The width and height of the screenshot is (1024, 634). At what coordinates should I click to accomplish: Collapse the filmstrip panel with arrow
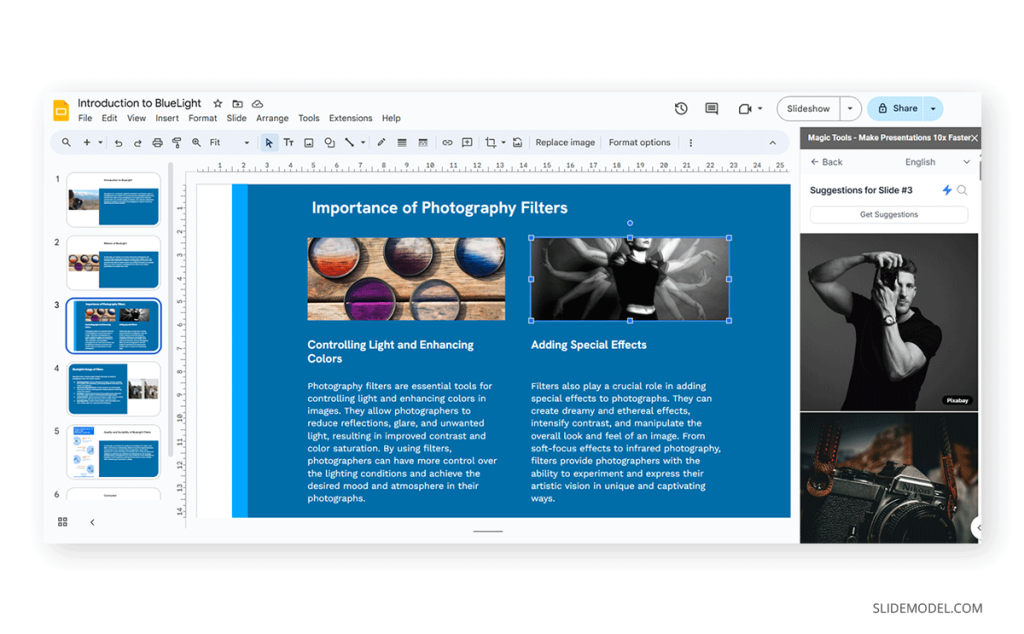pyautogui.click(x=92, y=522)
